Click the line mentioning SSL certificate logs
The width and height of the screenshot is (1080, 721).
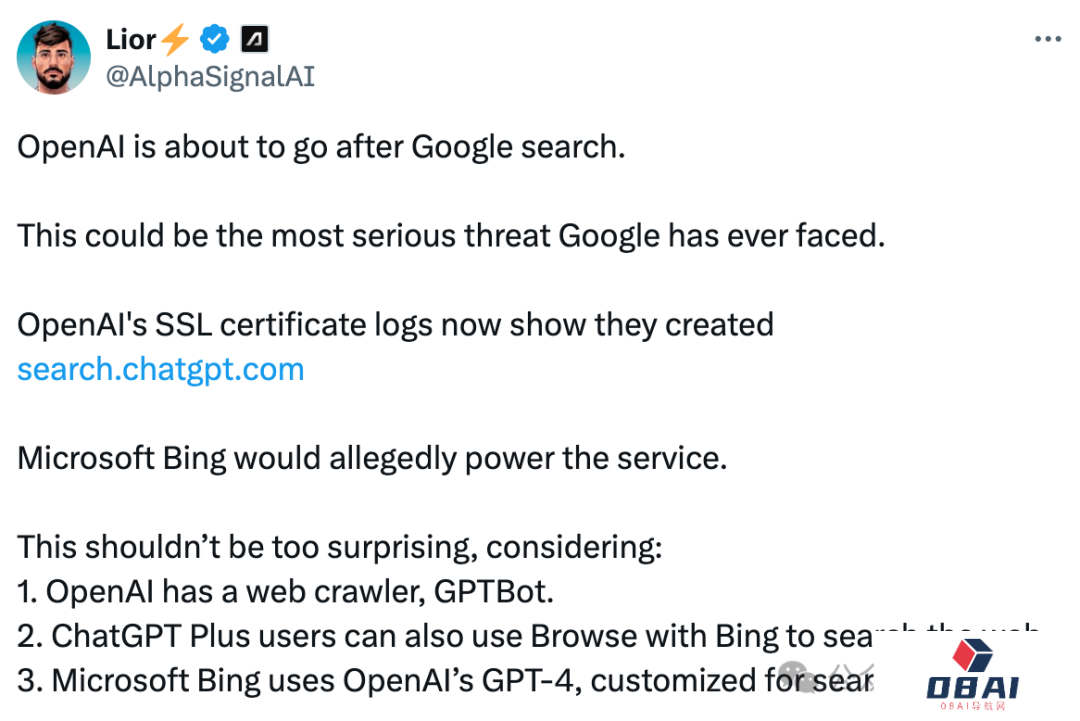(x=396, y=325)
